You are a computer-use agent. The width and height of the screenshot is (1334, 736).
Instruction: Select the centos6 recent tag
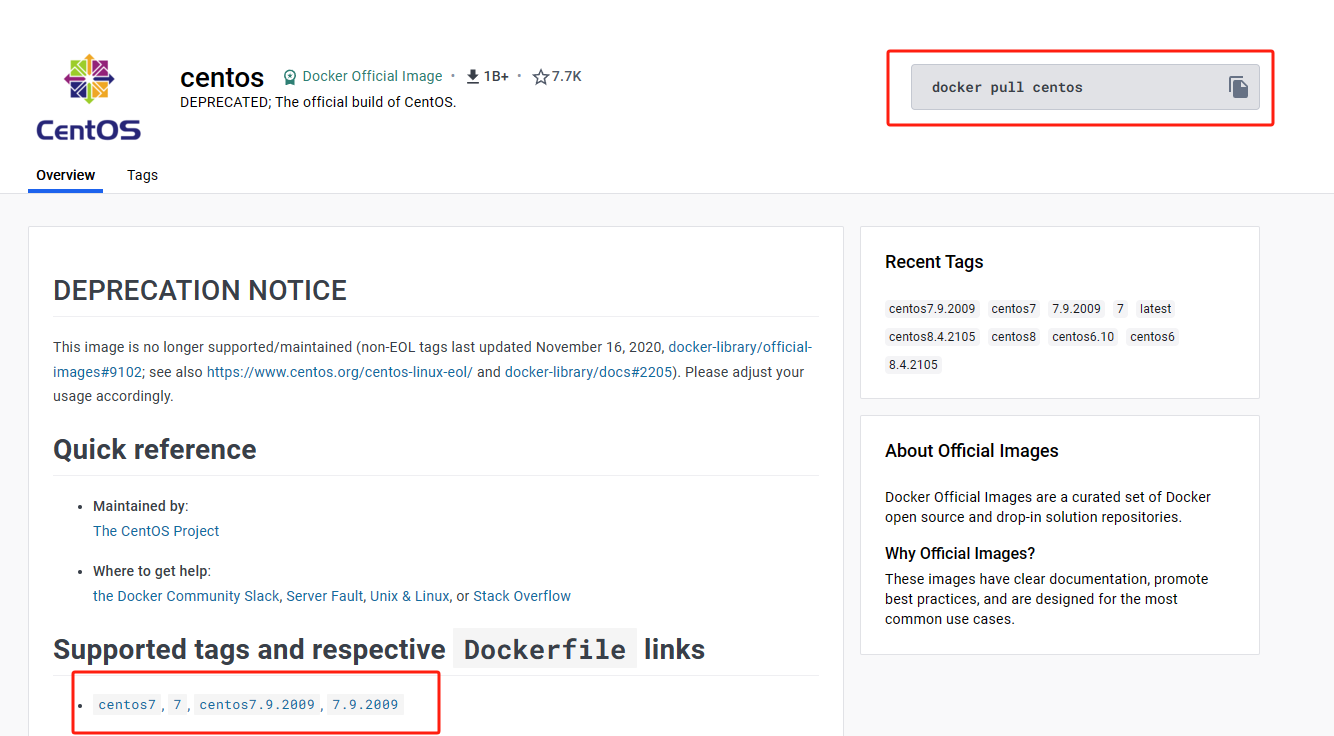coord(1152,337)
